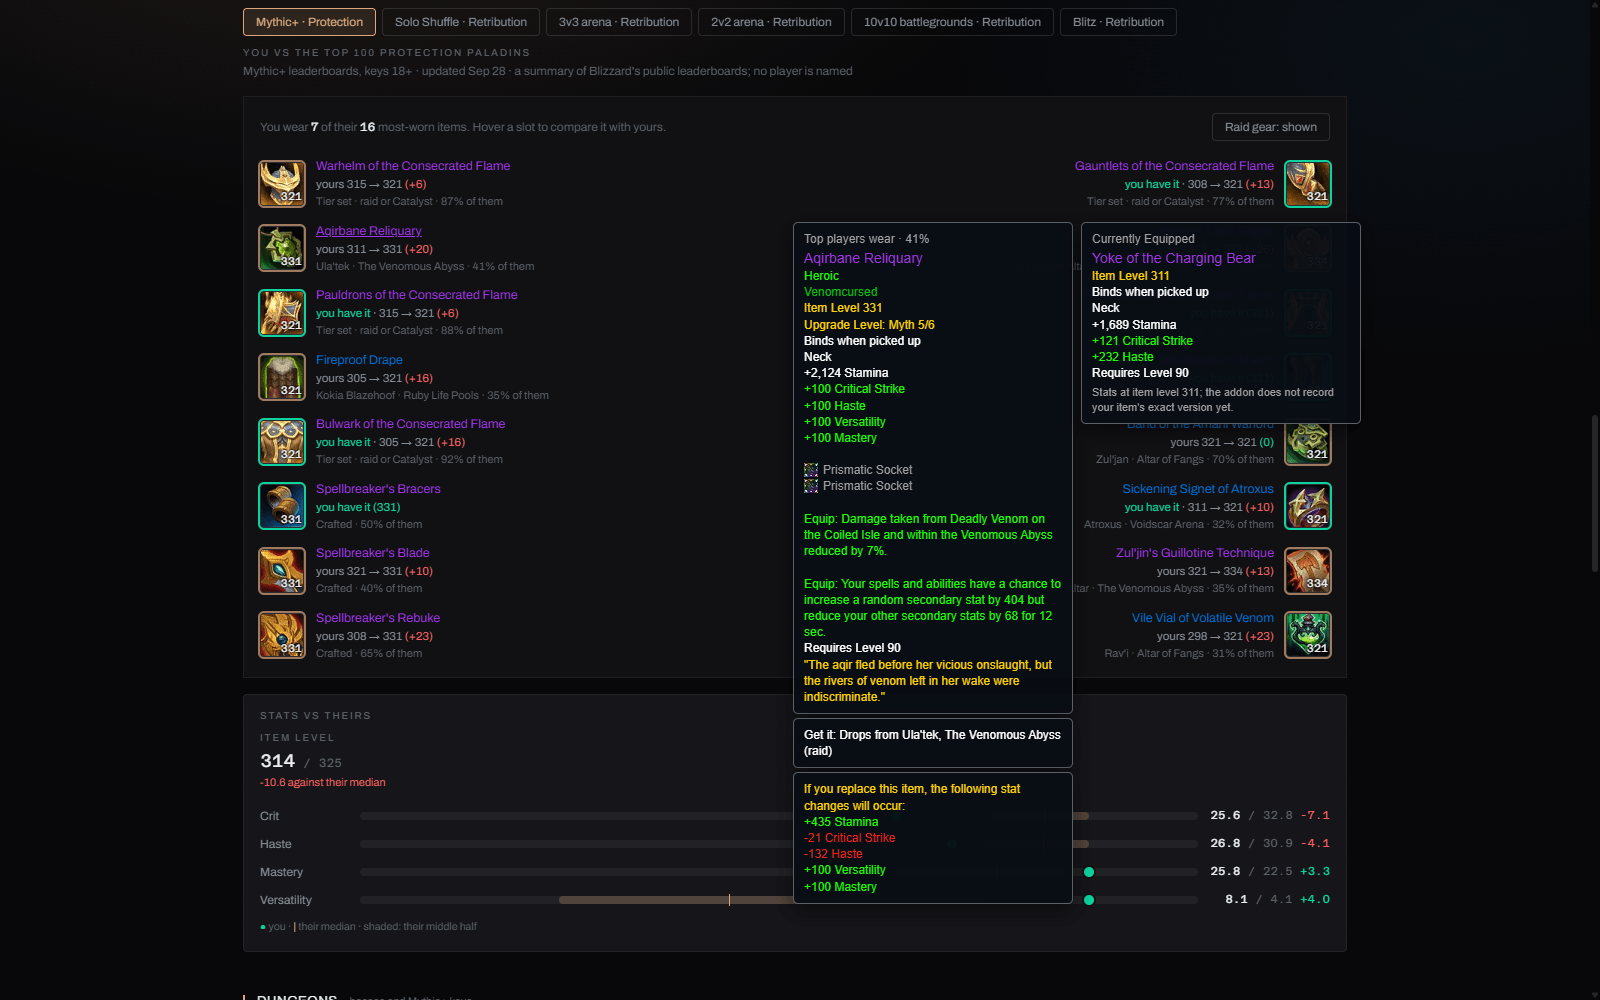The height and width of the screenshot is (1000, 1600).
Task: Click the Versatility stat marker dot
Action: click(x=1089, y=900)
